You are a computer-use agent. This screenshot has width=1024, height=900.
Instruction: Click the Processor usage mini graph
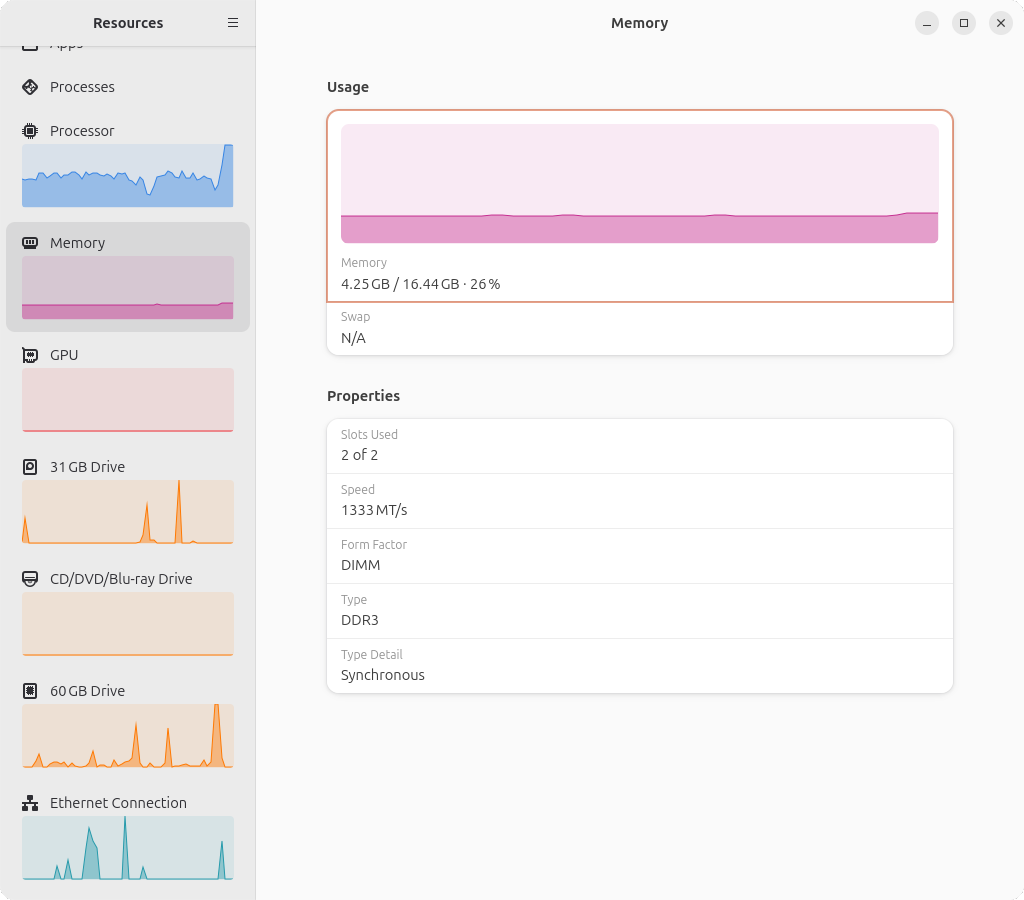click(127, 176)
